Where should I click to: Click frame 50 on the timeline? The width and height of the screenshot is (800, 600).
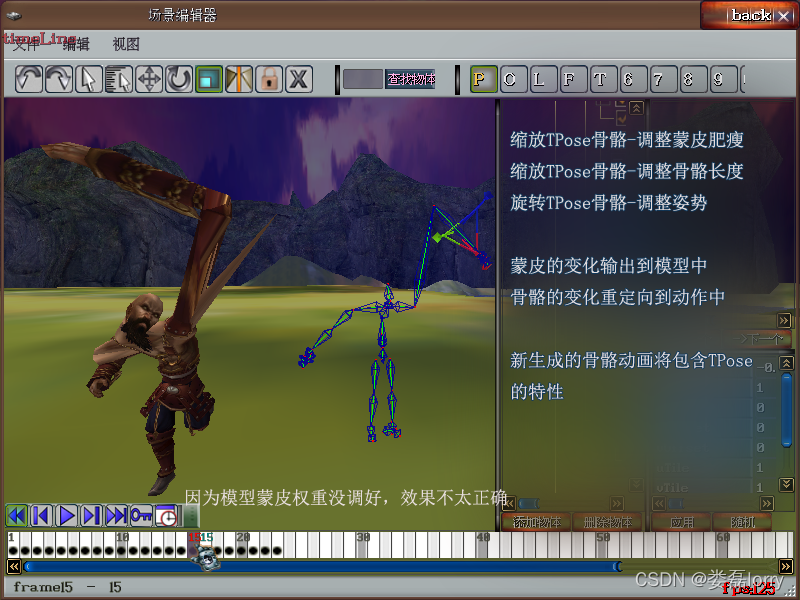click(x=603, y=544)
